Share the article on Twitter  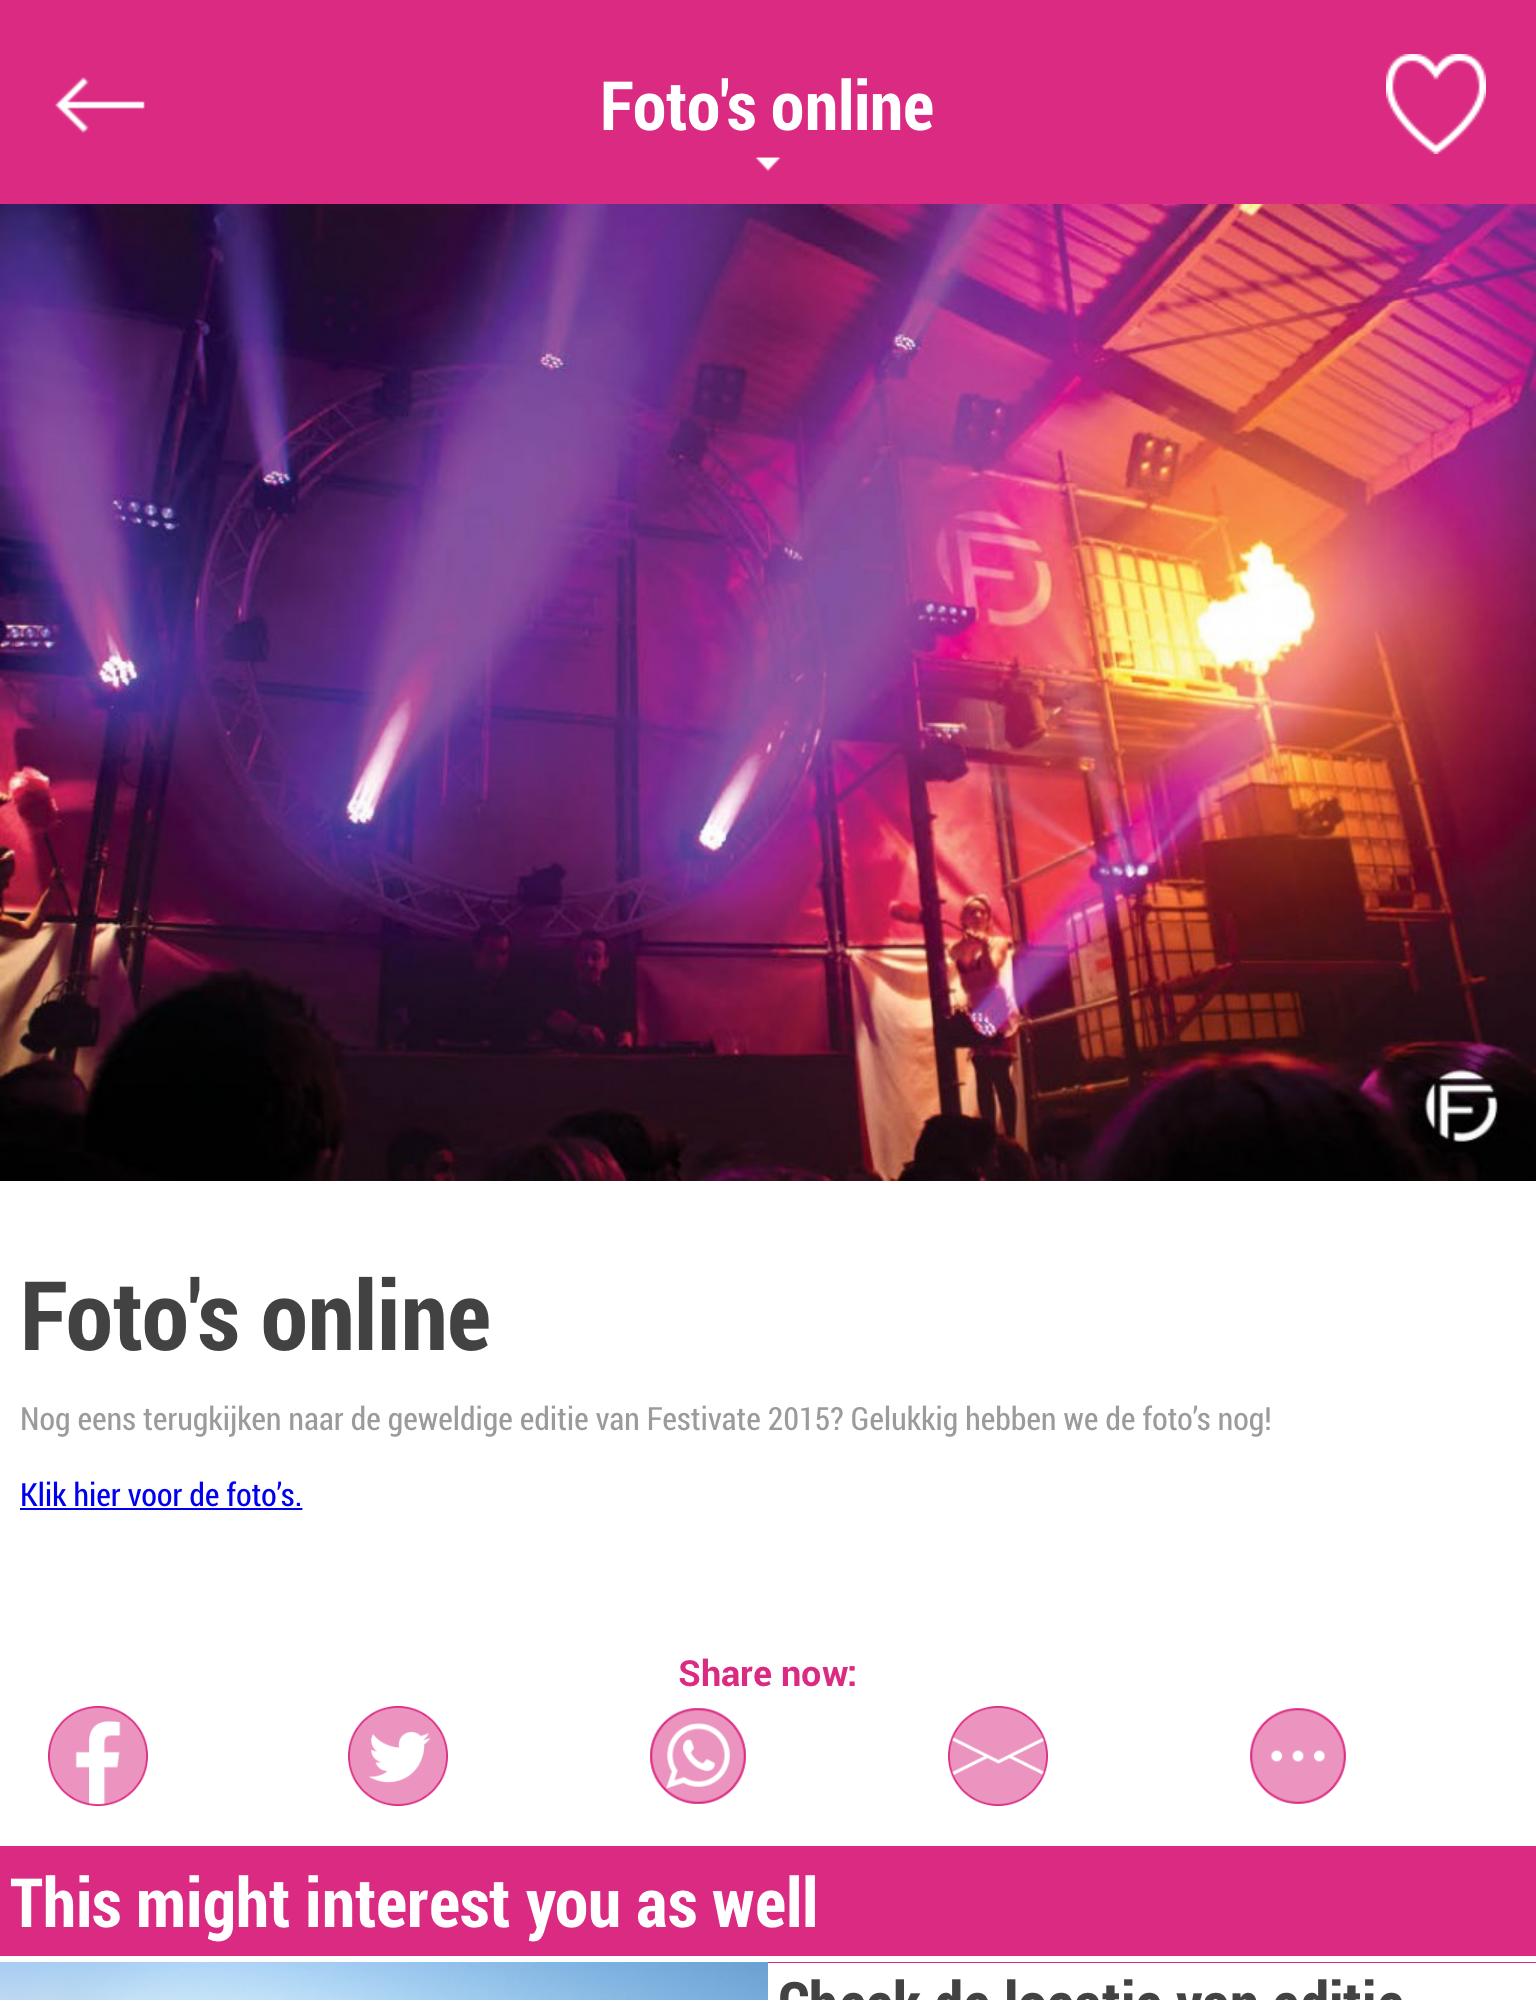(x=398, y=1755)
